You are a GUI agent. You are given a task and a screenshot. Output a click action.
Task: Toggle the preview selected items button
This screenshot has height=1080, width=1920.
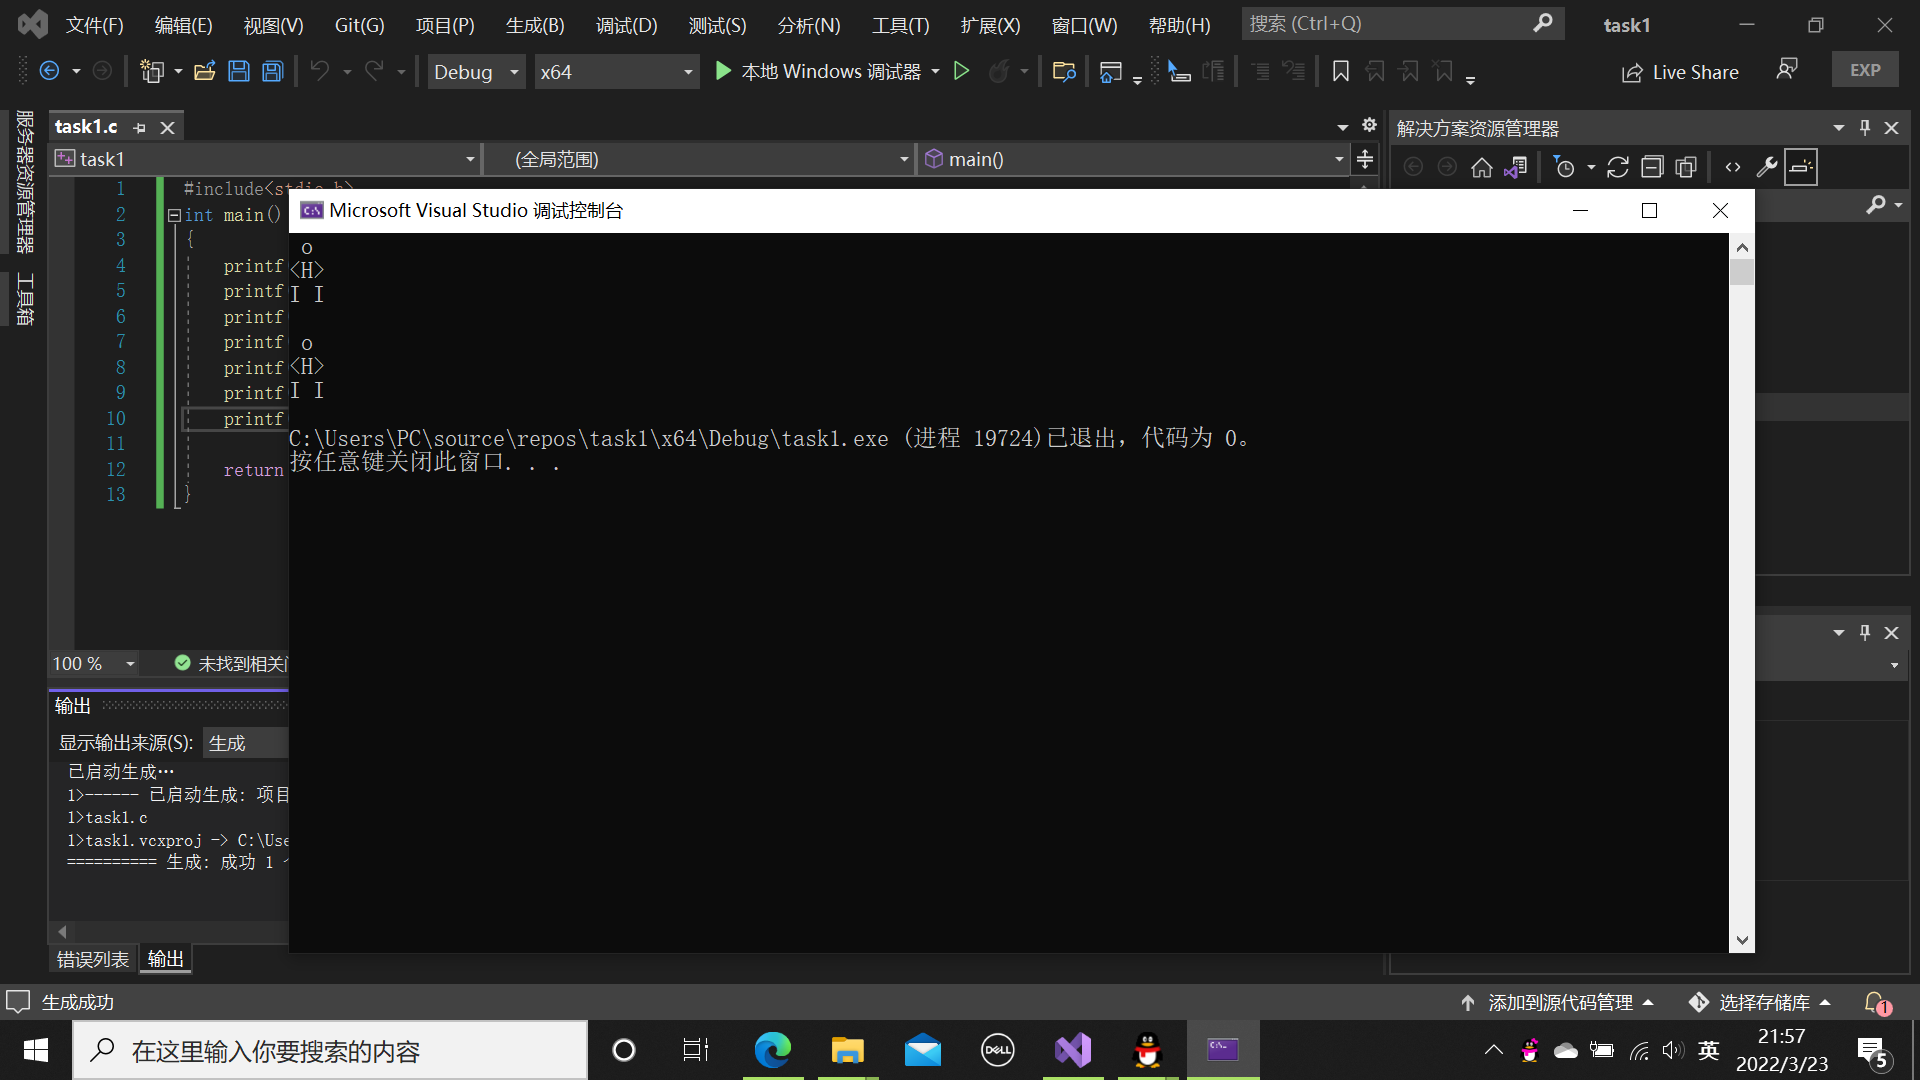point(1801,167)
